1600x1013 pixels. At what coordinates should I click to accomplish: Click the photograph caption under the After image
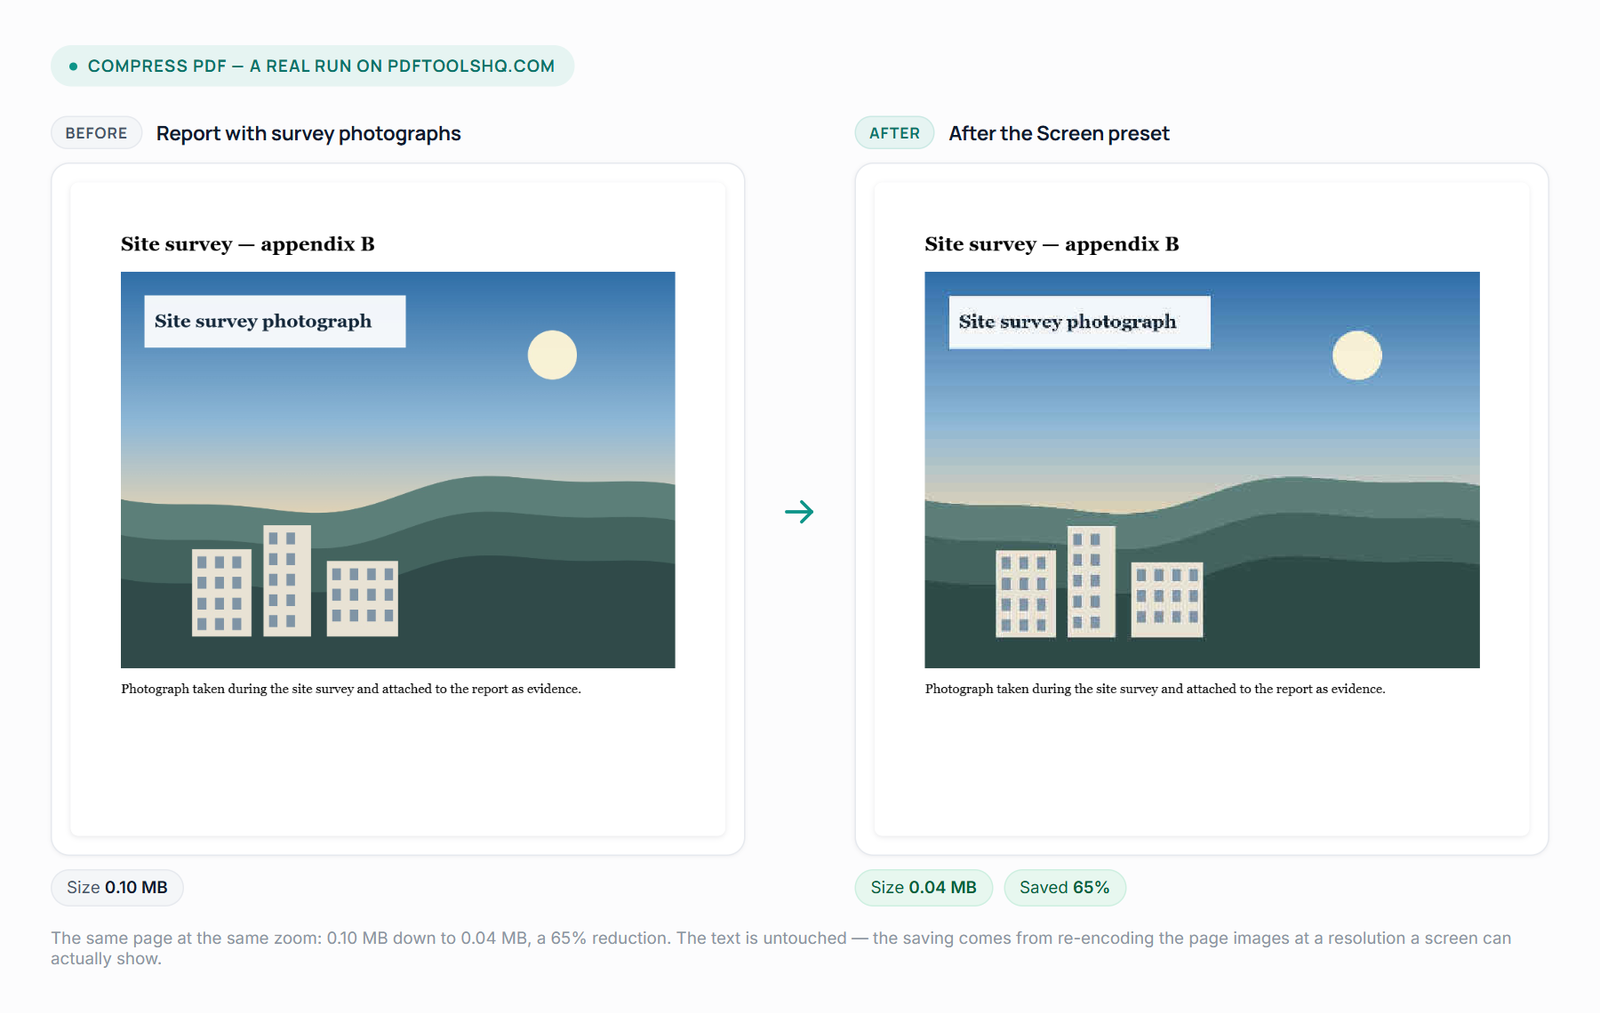click(1155, 689)
